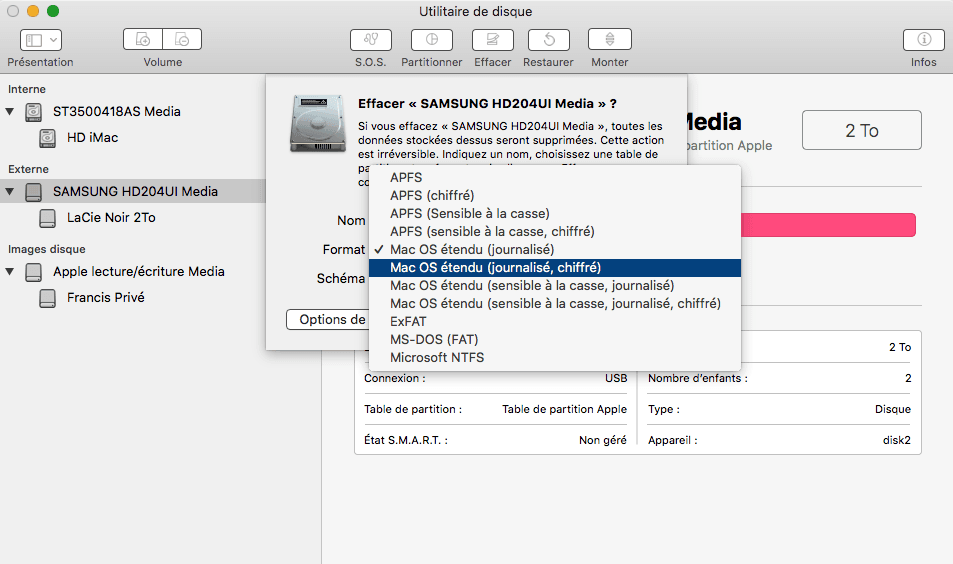
Task: Click the HD iMac volume icon
Action: point(47,138)
